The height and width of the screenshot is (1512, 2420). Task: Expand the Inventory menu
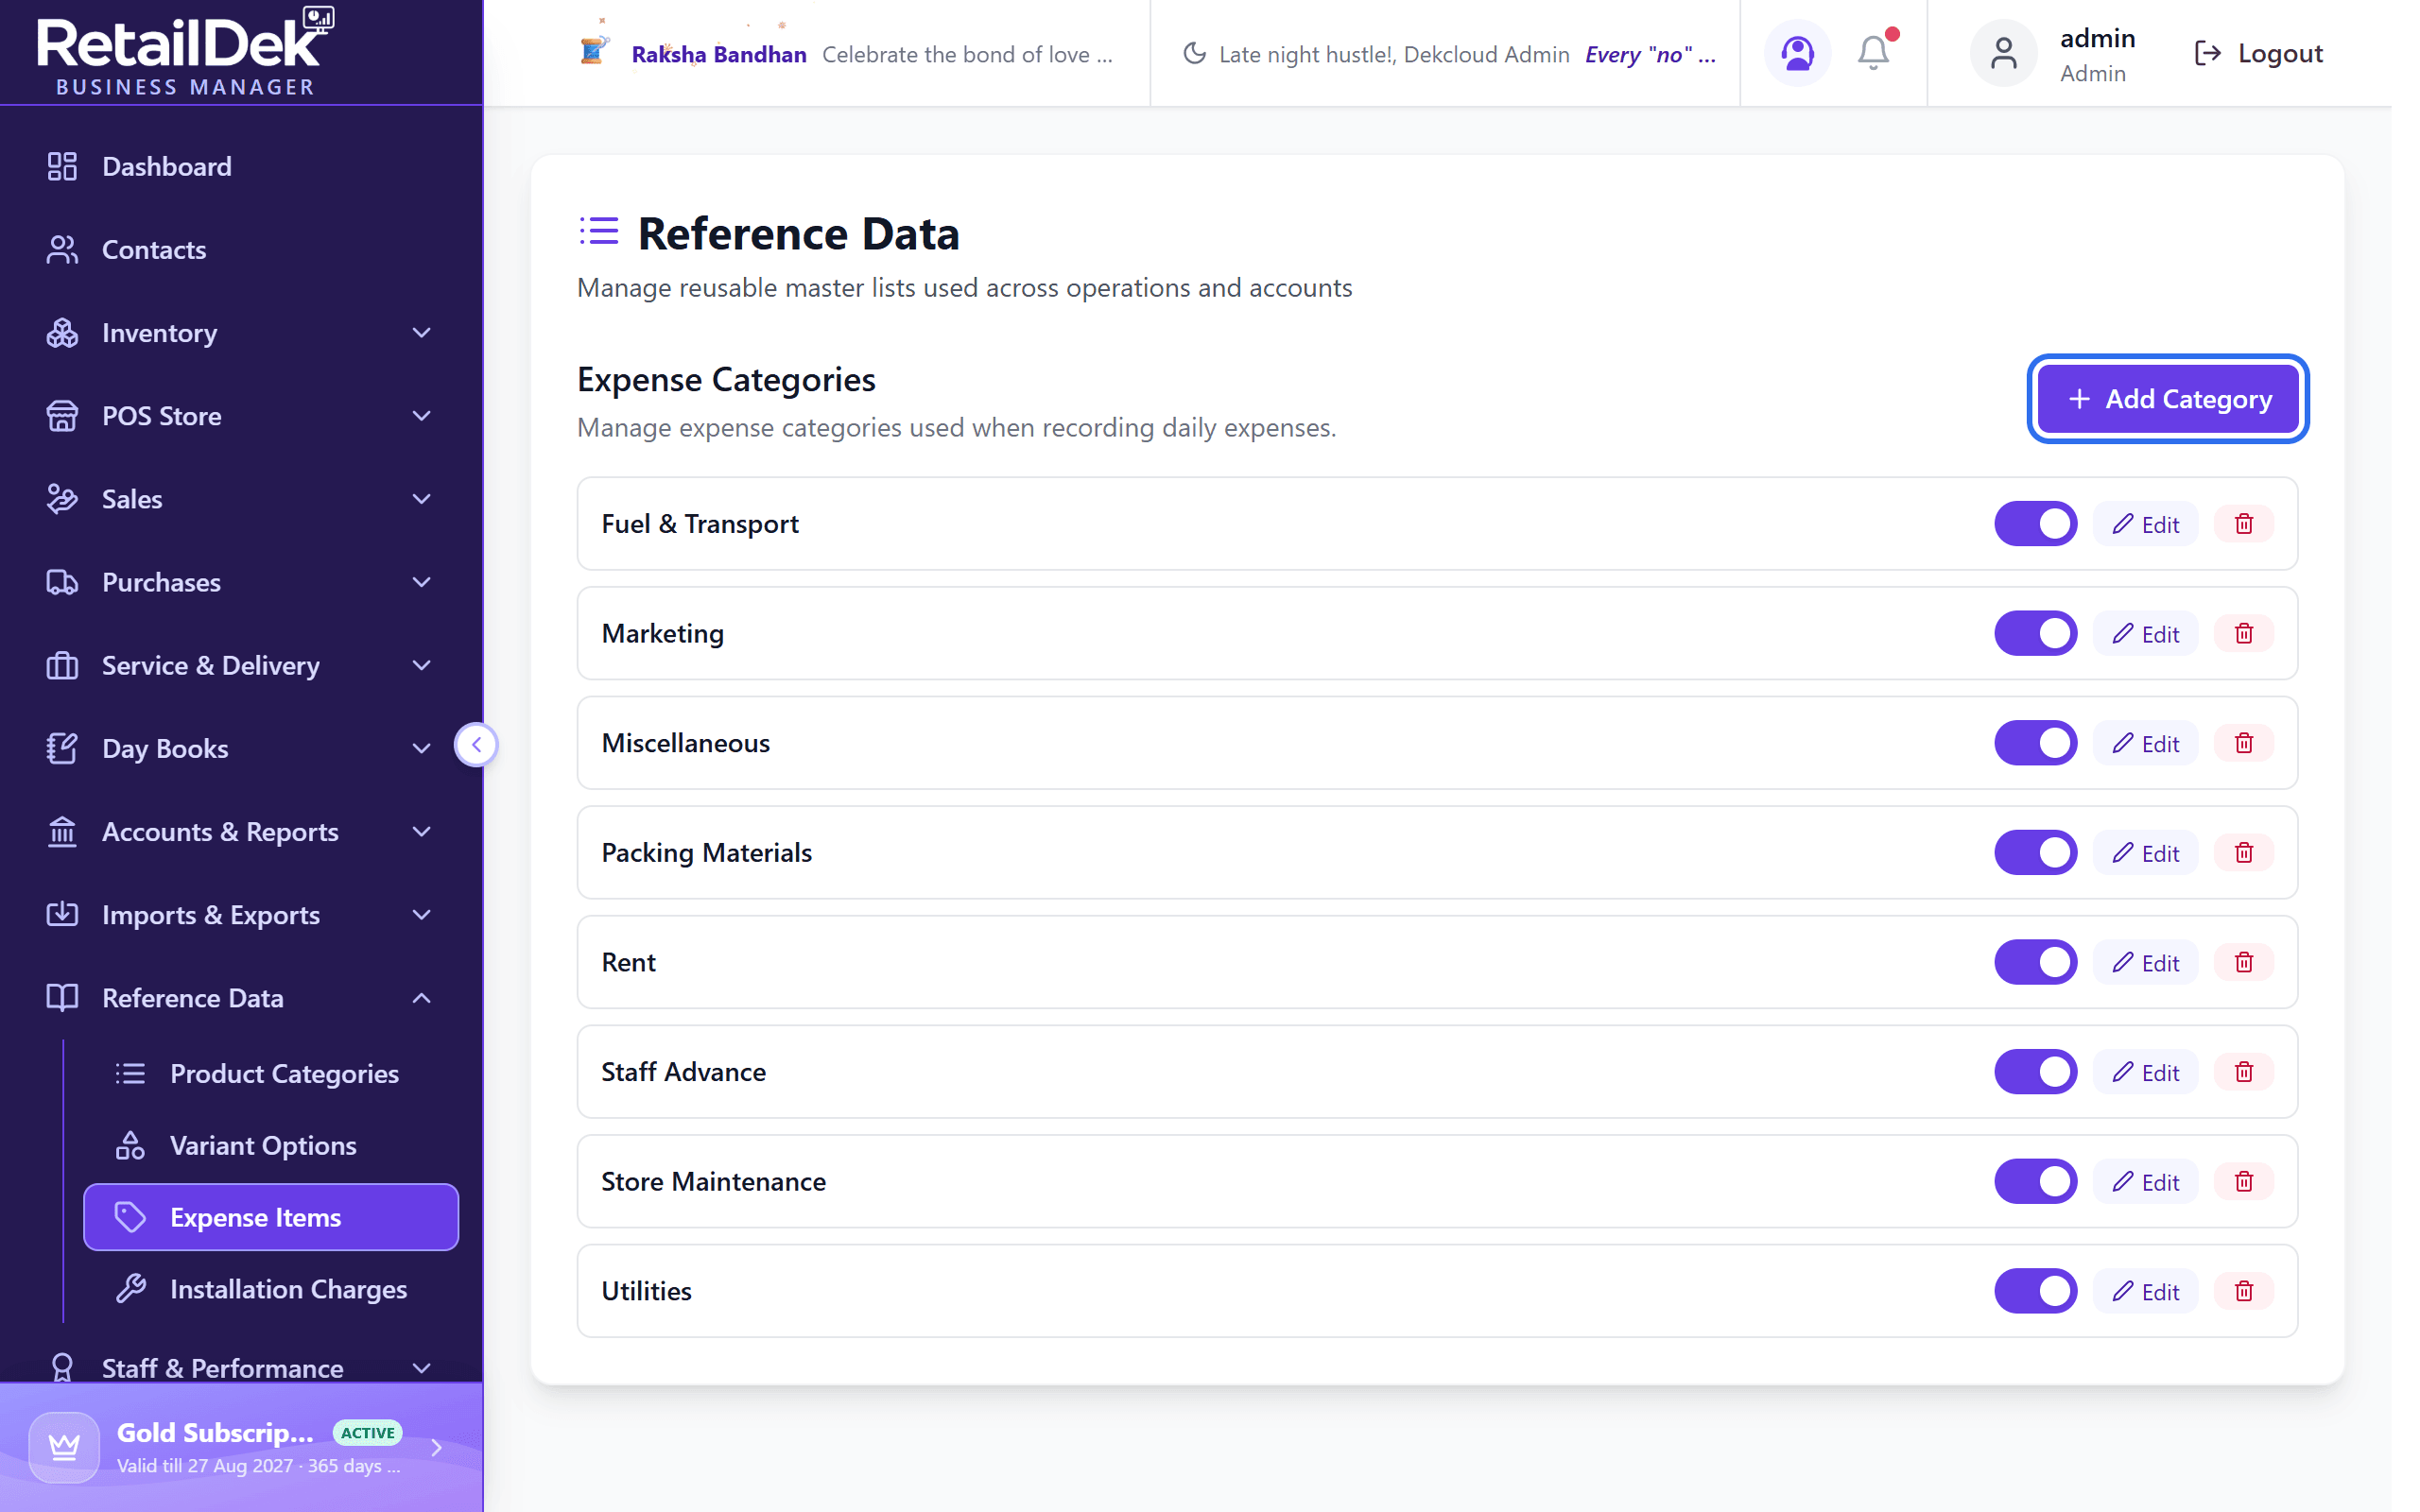click(x=241, y=333)
